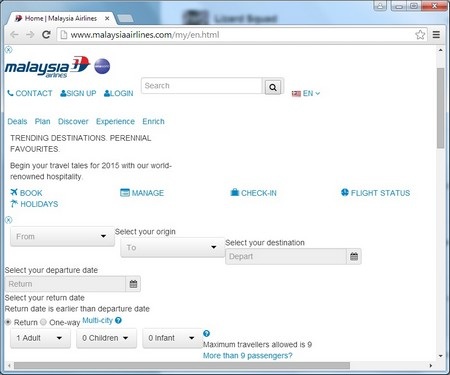Image resolution: width=450 pixels, height=375 pixels.
Task: Open the Return calendar icon
Action: [133, 284]
